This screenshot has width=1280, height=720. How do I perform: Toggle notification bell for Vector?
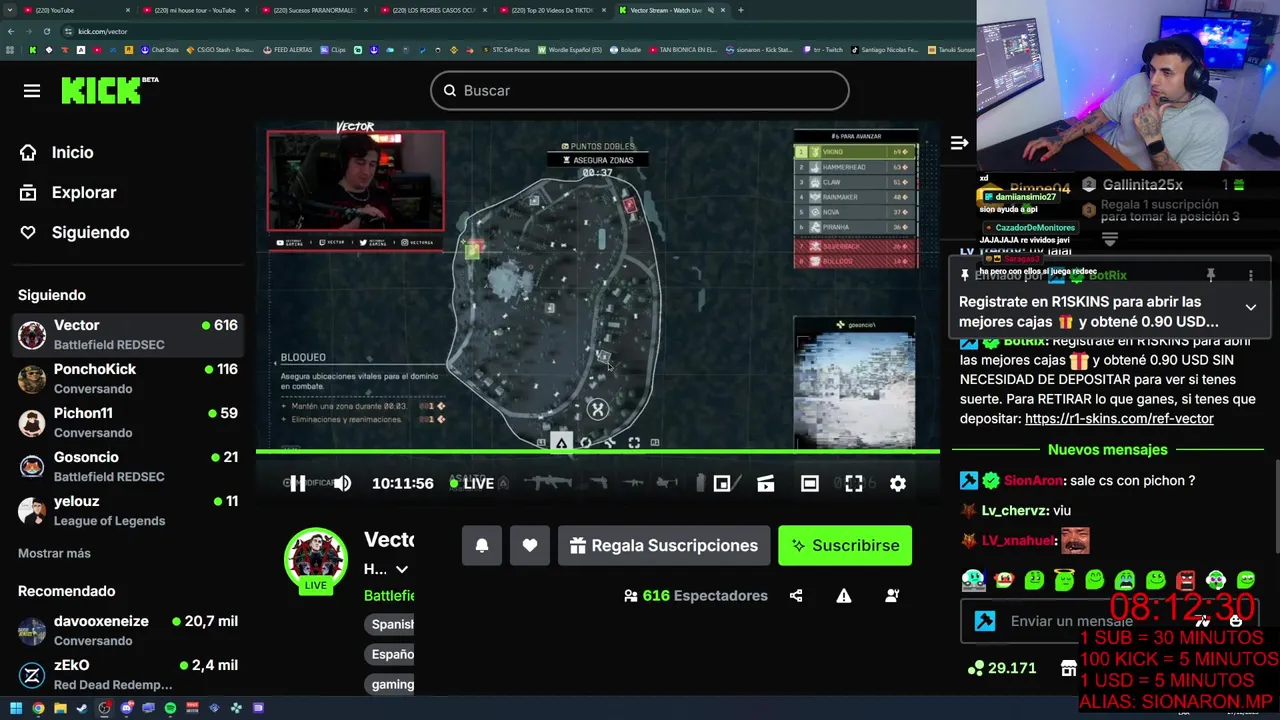(482, 546)
